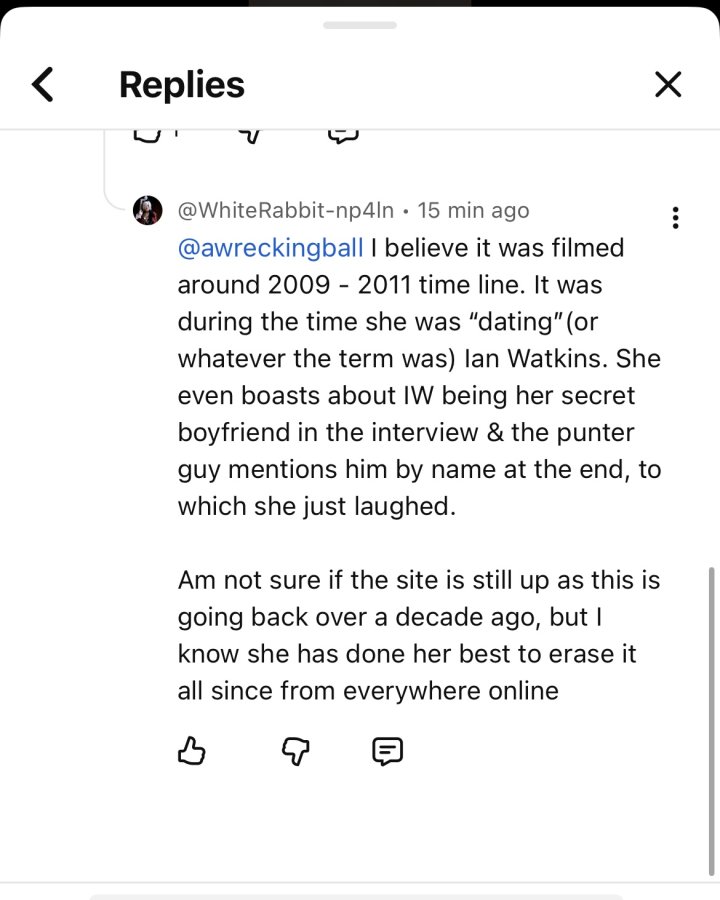Tap the paragraph mentioning Ian Watkins
The width and height of the screenshot is (720, 900).
(x=419, y=377)
